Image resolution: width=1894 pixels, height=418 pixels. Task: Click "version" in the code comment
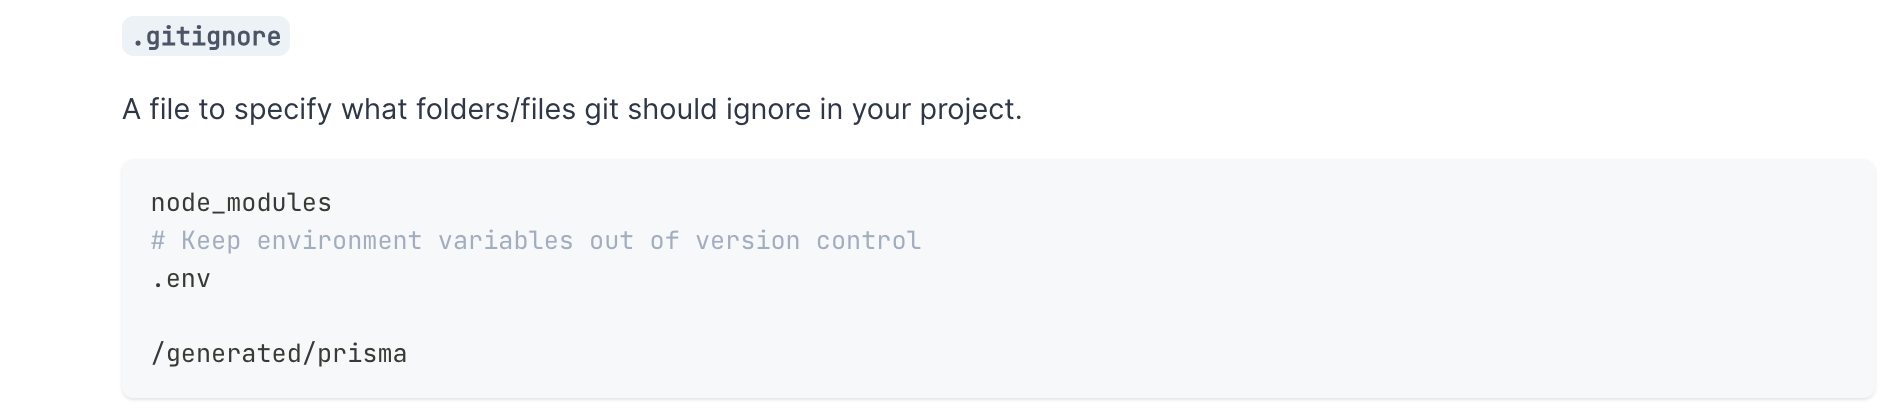[747, 241]
